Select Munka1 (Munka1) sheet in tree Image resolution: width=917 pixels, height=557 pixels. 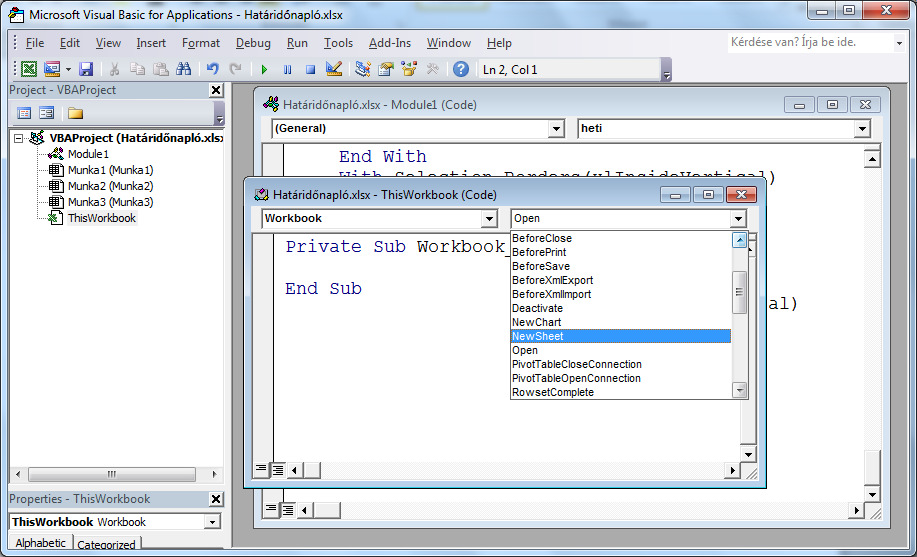tap(111, 170)
